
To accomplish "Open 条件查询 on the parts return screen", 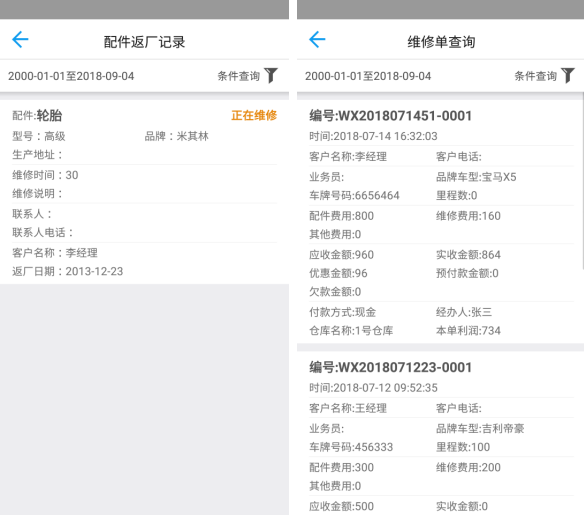I will (239, 76).
